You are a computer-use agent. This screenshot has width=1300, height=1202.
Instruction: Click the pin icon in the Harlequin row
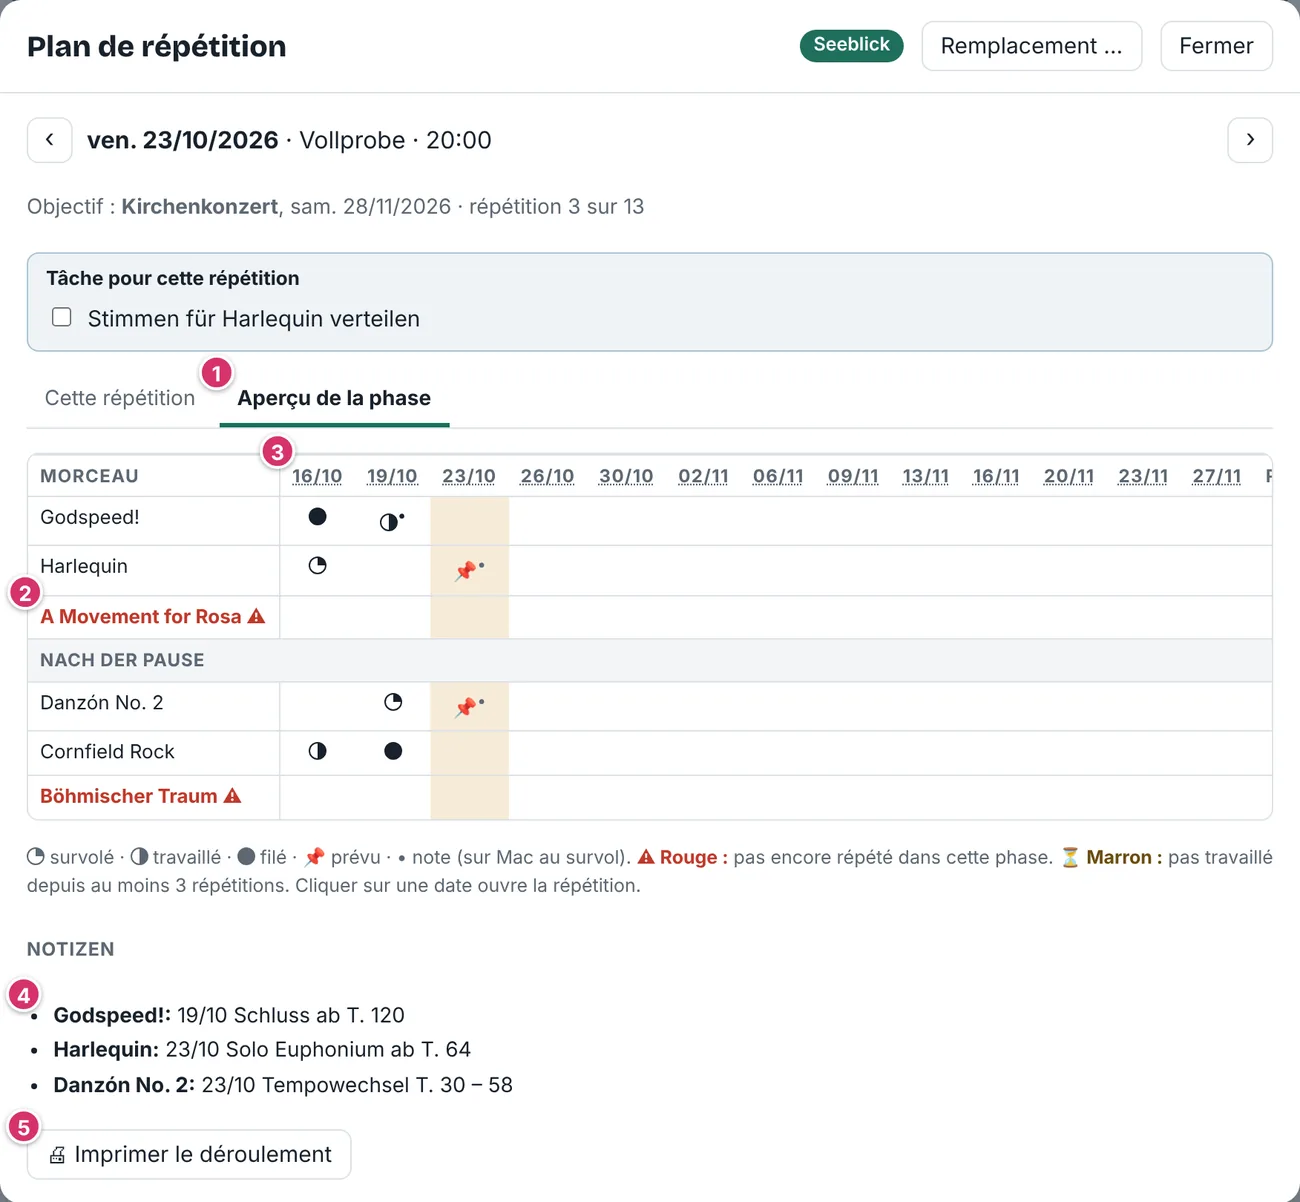point(465,572)
